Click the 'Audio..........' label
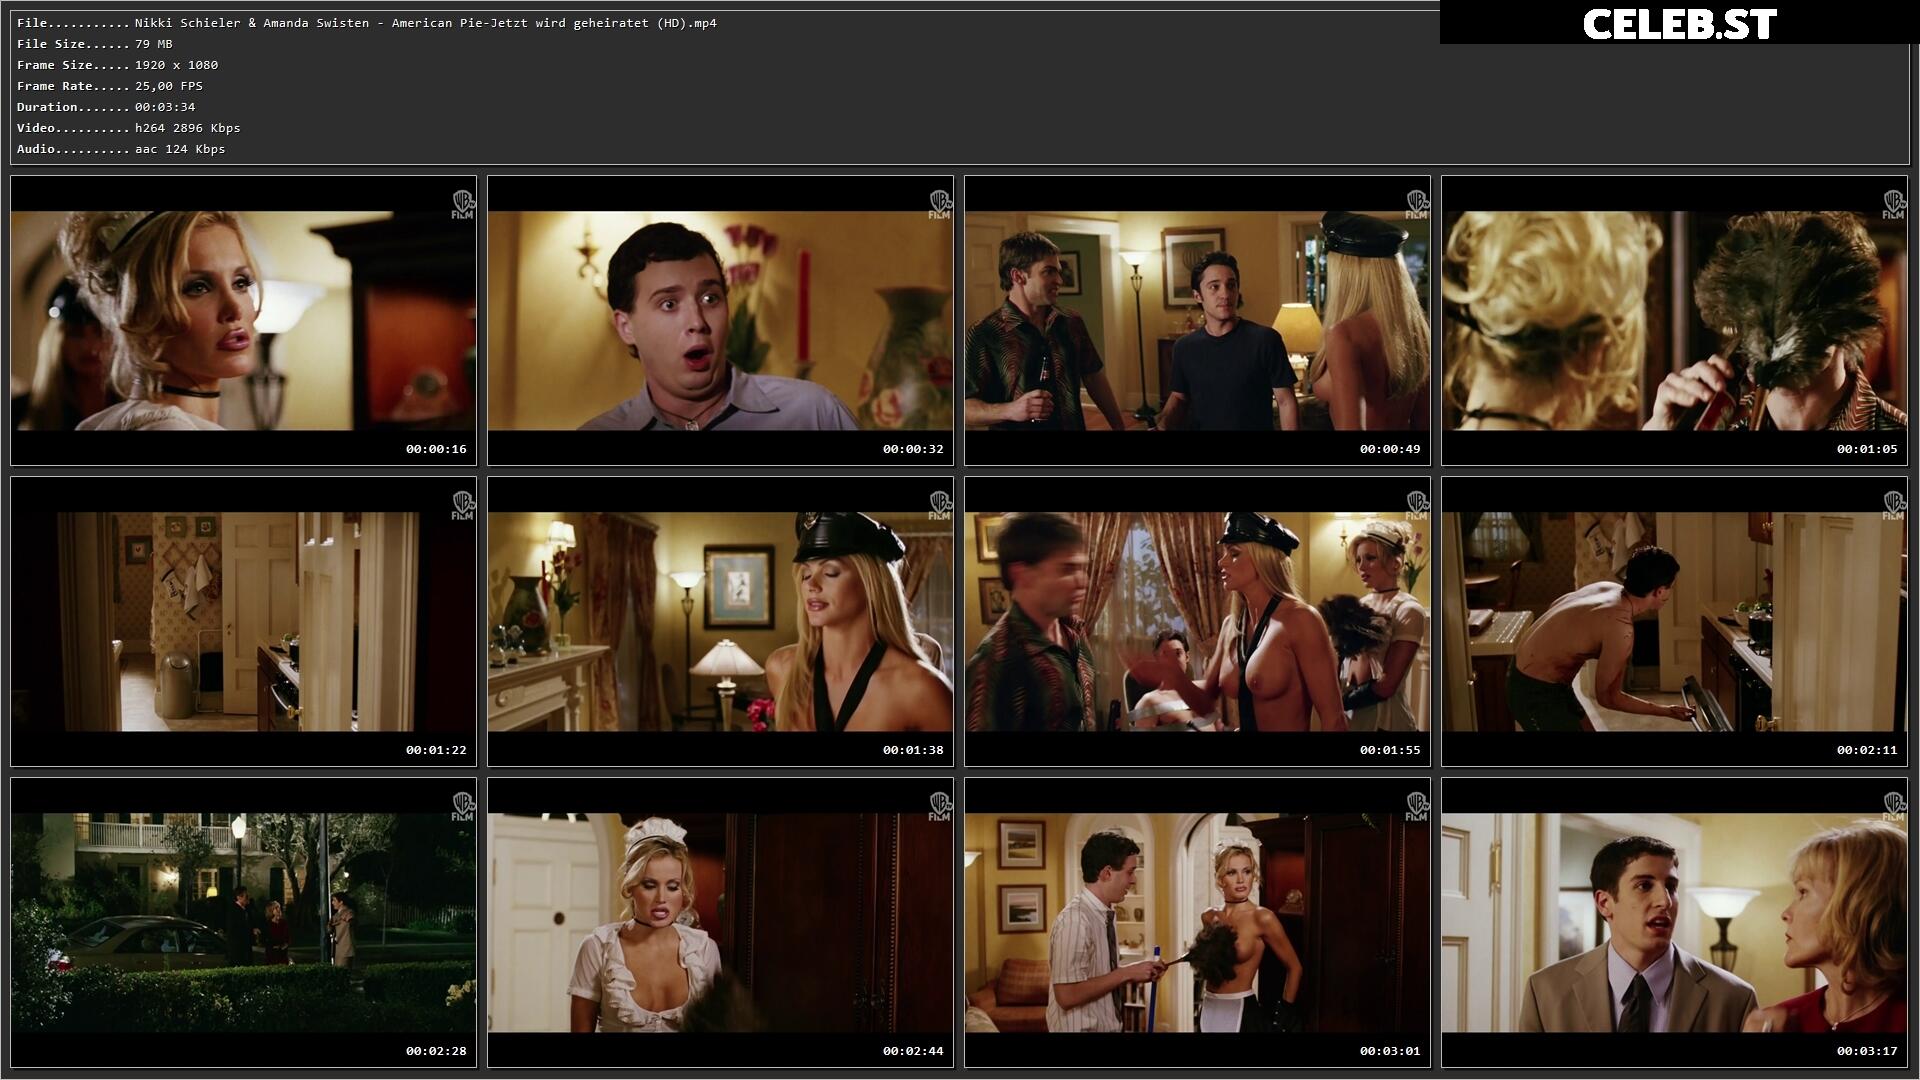Viewport: 1920px width, 1080px height. click(x=73, y=149)
